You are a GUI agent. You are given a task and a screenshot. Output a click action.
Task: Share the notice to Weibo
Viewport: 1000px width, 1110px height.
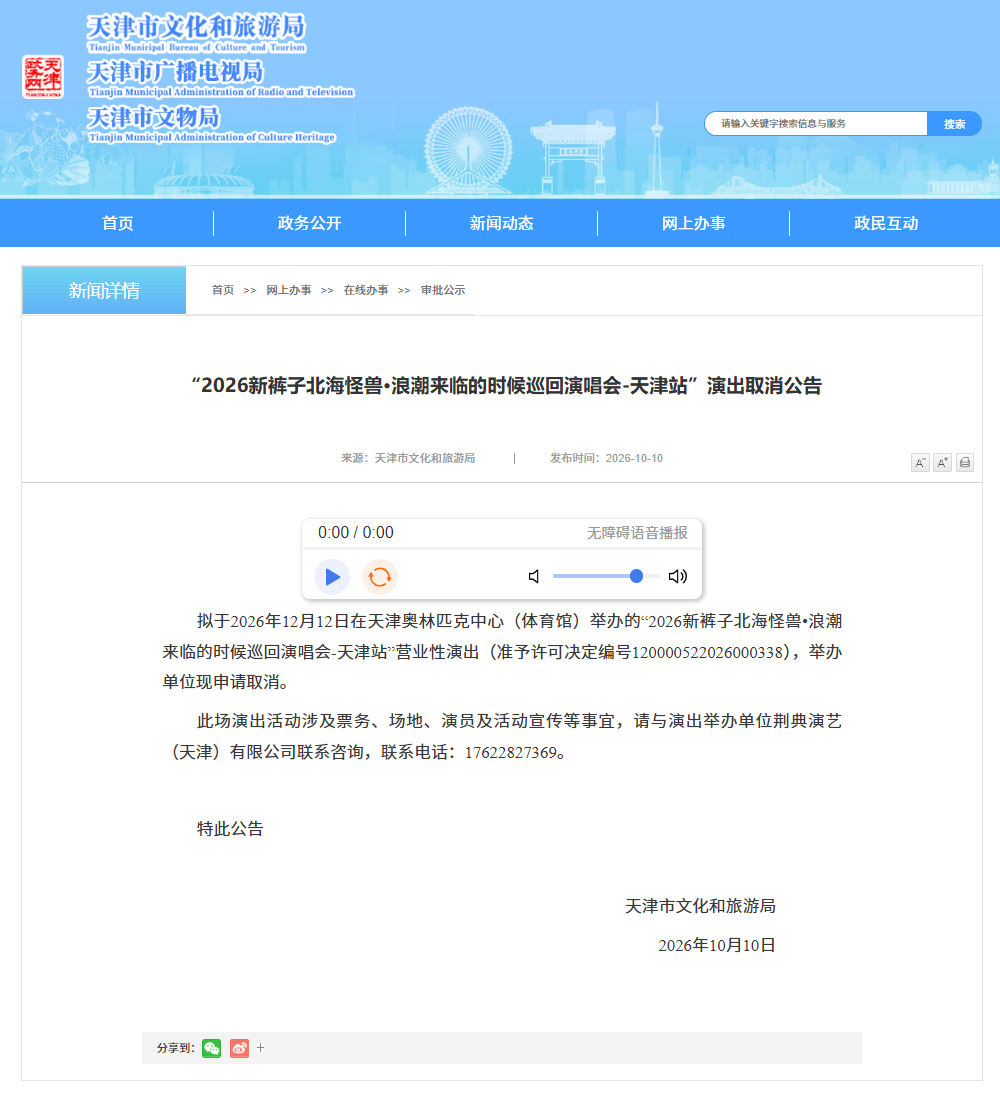point(240,1048)
